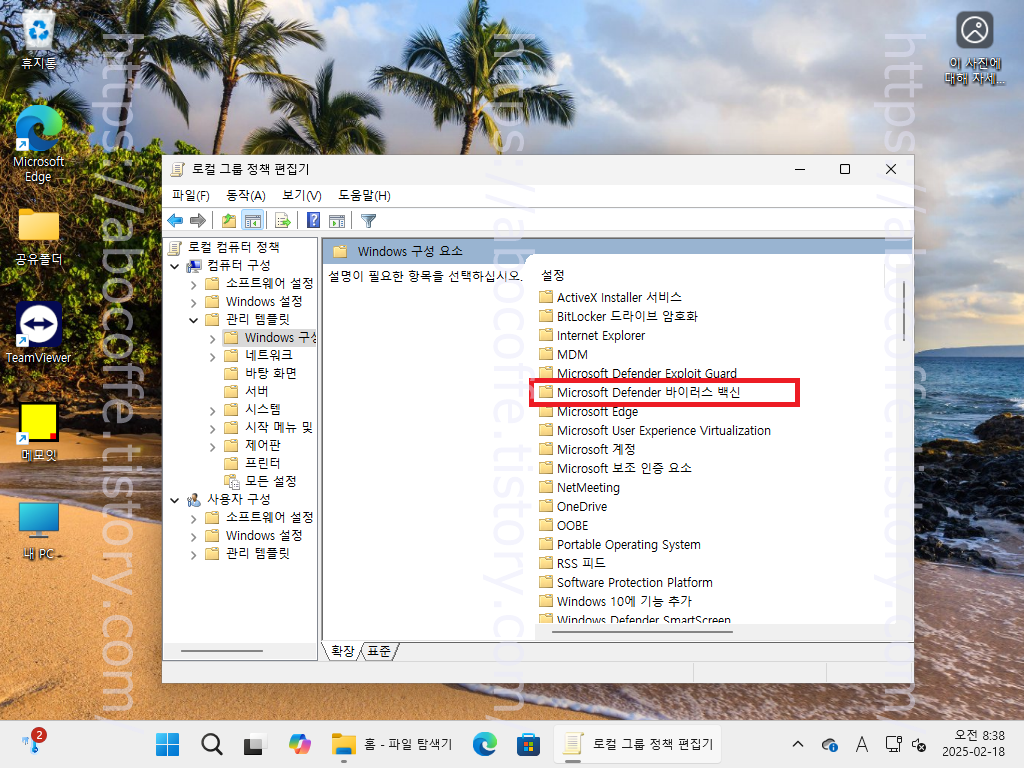Open the 내 PC desktop icon
Image resolution: width=1024 pixels, height=768 pixels.
[39, 531]
